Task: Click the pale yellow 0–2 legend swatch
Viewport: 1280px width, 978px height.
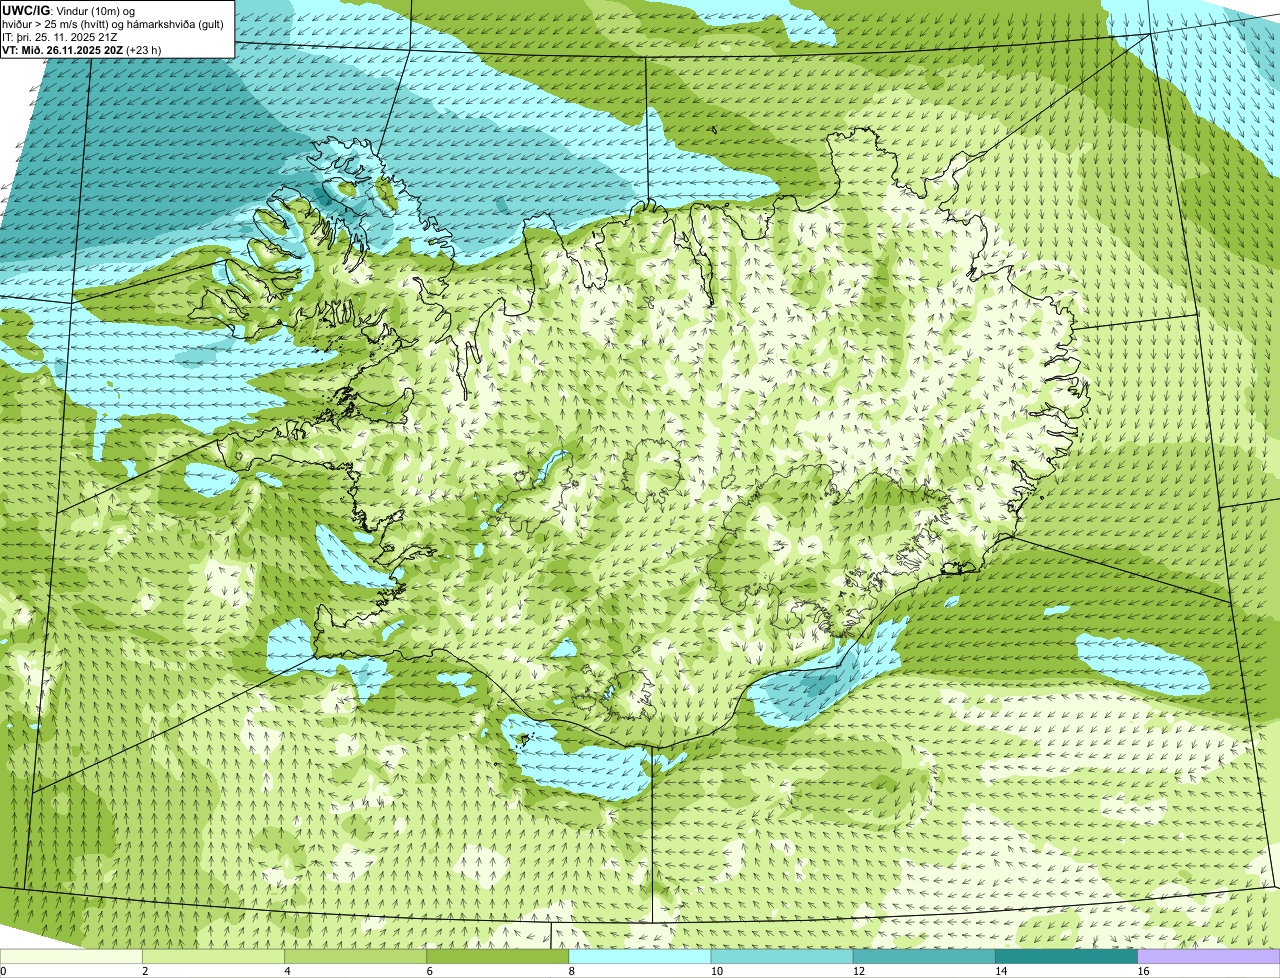Action: click(72, 957)
